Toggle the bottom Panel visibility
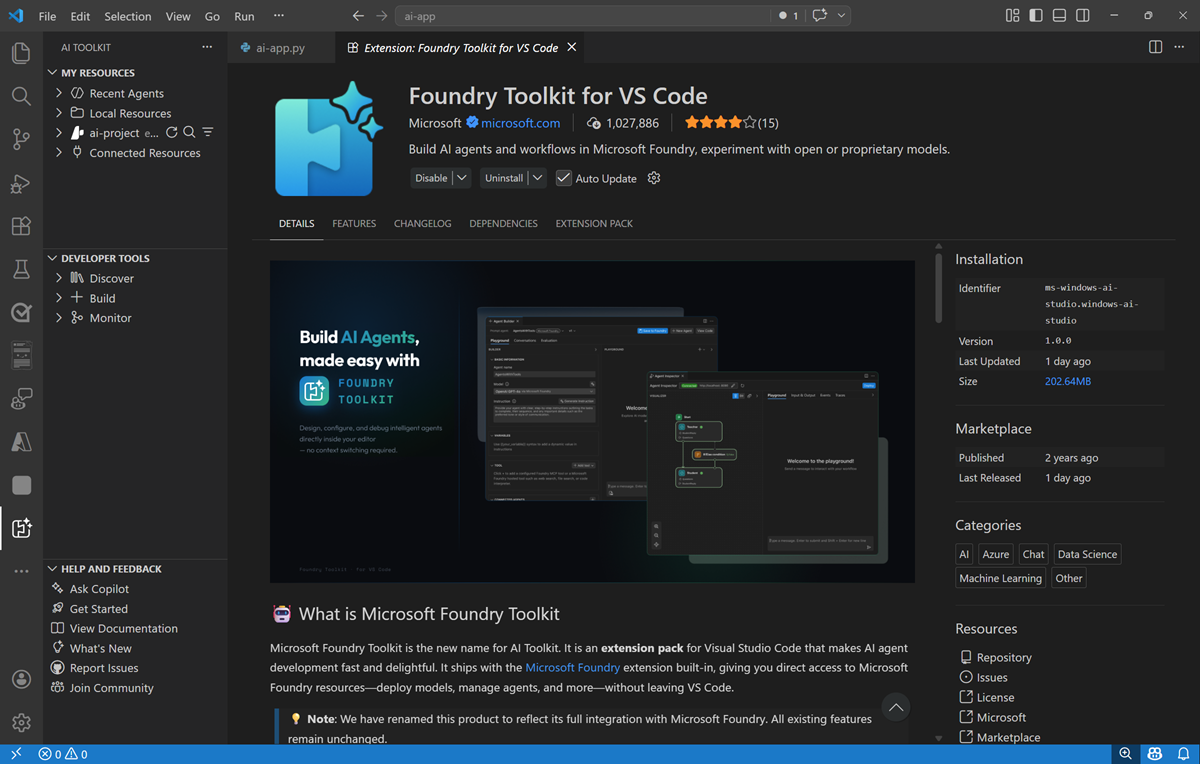1200x764 pixels. tap(1059, 15)
